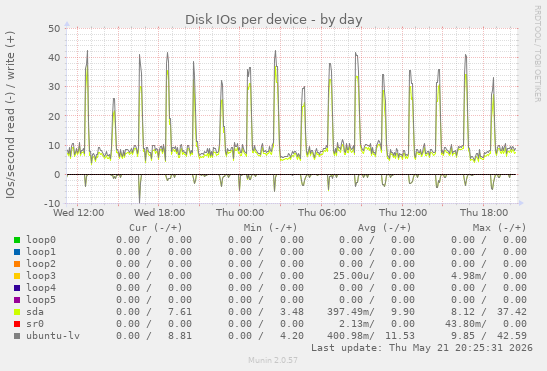This screenshot has height=371, width=547.
Task: Click the ubuntu-lv max write value 42.59
Action: (x=512, y=336)
